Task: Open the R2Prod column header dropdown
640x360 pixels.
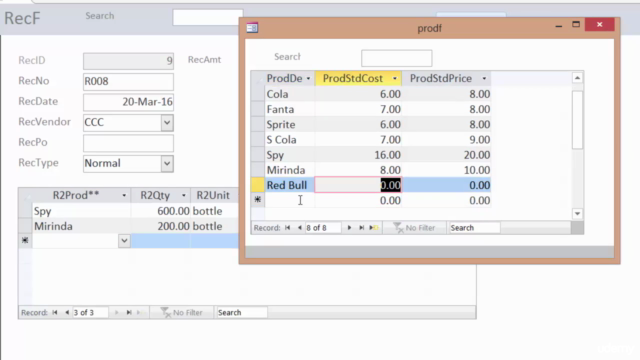Action: (x=124, y=196)
